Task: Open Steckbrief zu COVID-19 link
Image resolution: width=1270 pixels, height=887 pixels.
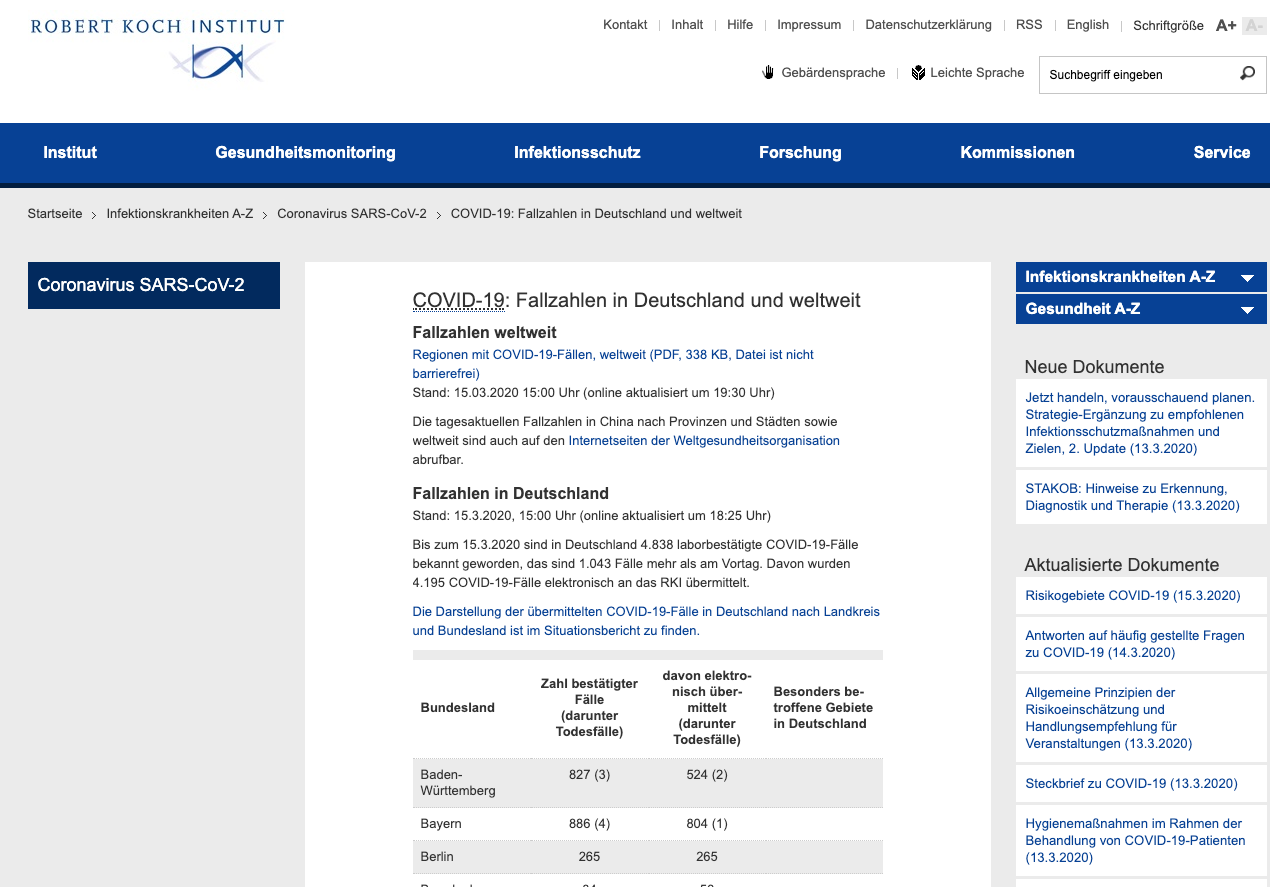Action: (x=1131, y=784)
